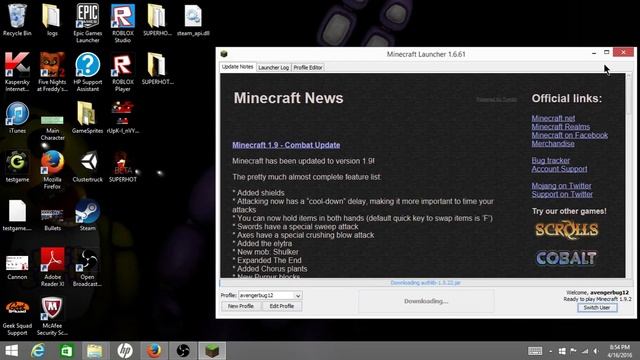Switch to Minecraft block icon in taskbar
Image resolution: width=640 pixels, height=360 pixels.
tap(212, 351)
